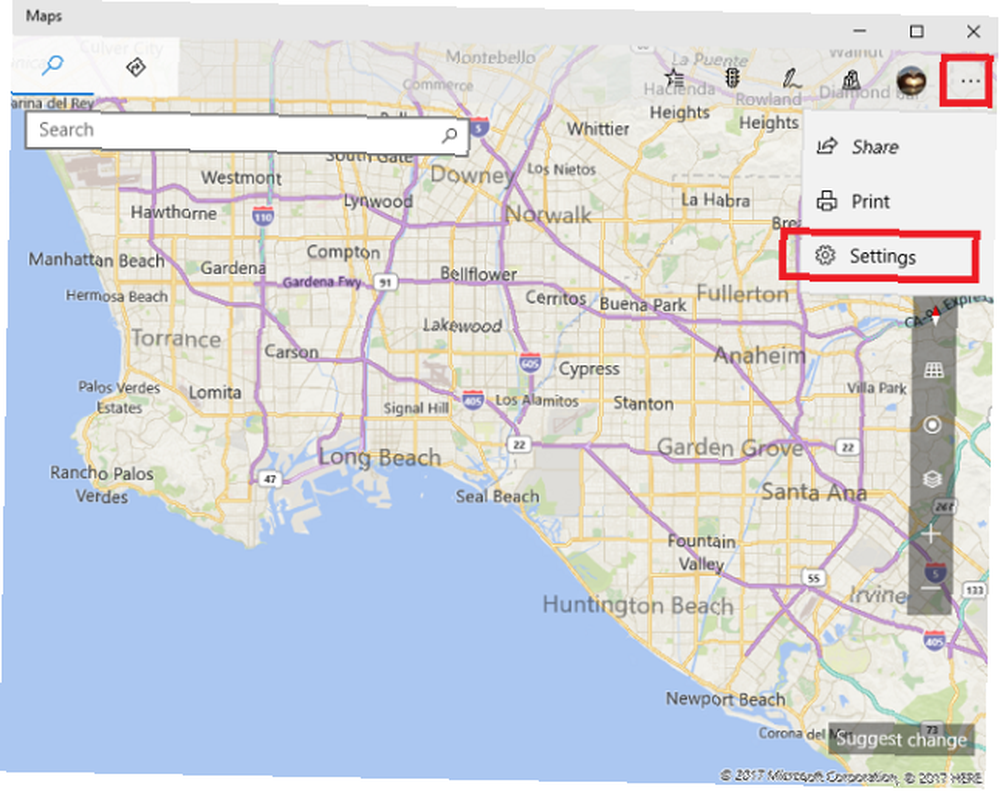
Task: Click the Lakewood map label
Action: tap(462, 326)
